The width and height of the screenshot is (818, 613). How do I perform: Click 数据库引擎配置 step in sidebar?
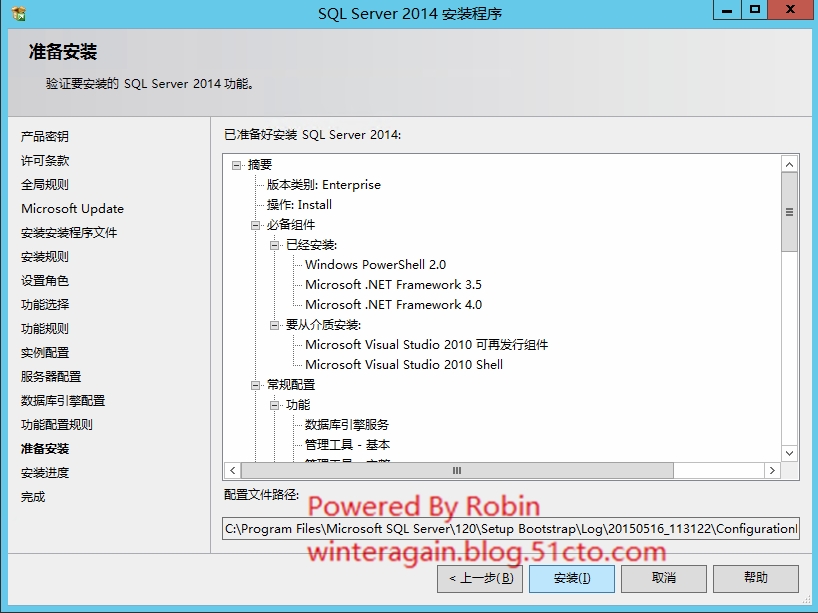coord(63,401)
